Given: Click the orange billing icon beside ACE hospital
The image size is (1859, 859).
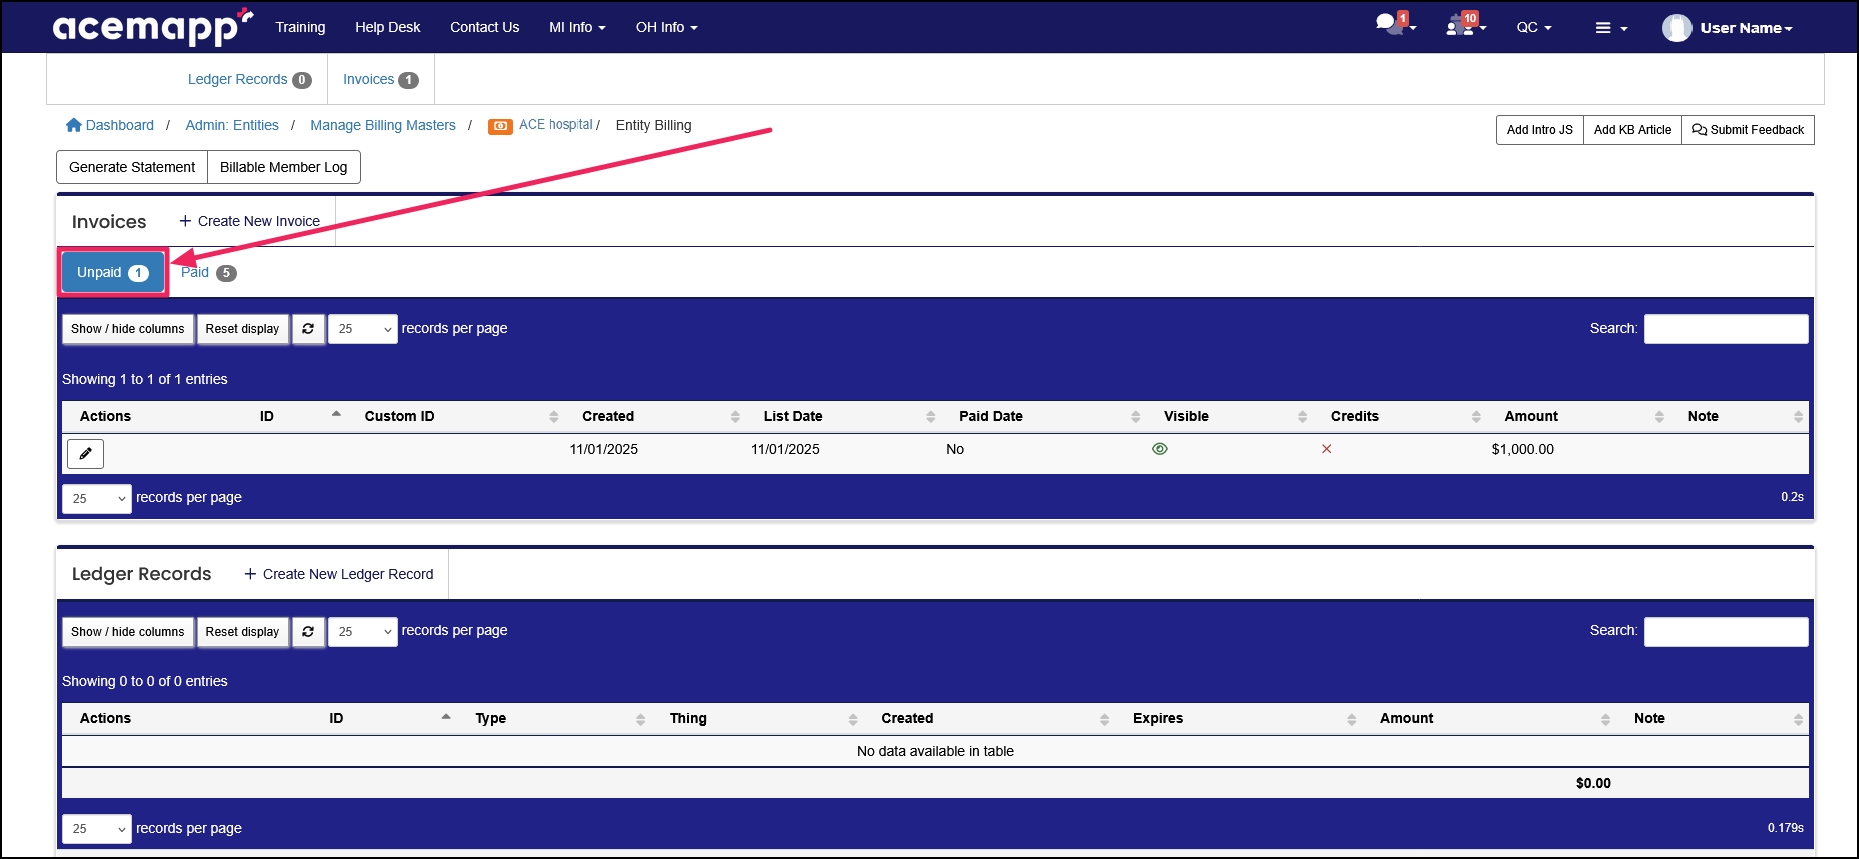Looking at the screenshot, I should click(500, 126).
